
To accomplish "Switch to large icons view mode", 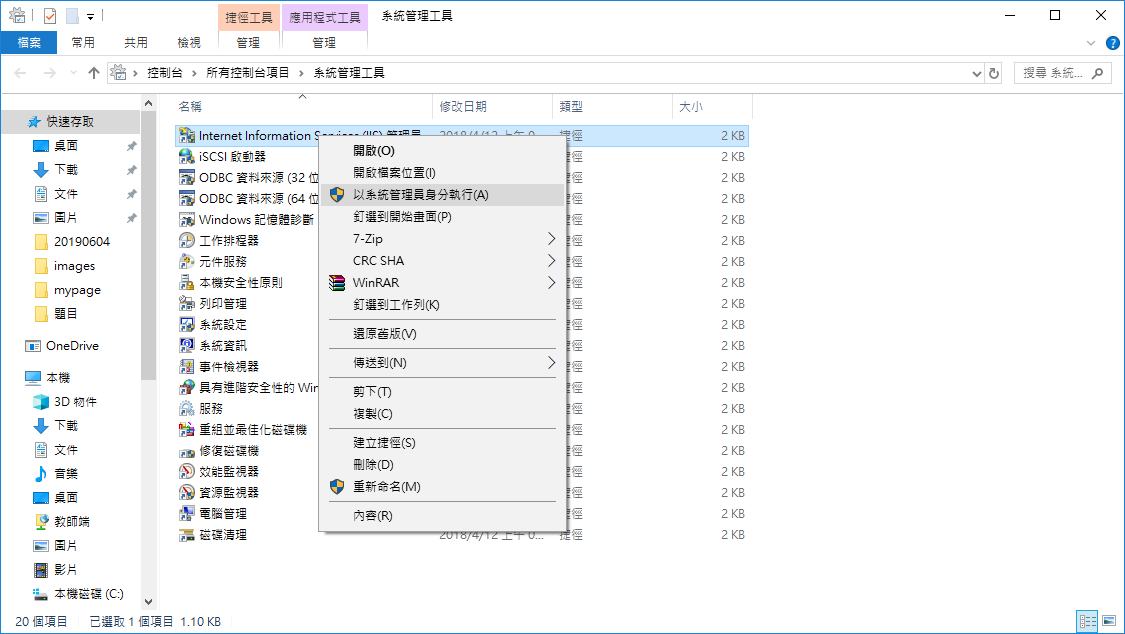I will (1109, 622).
